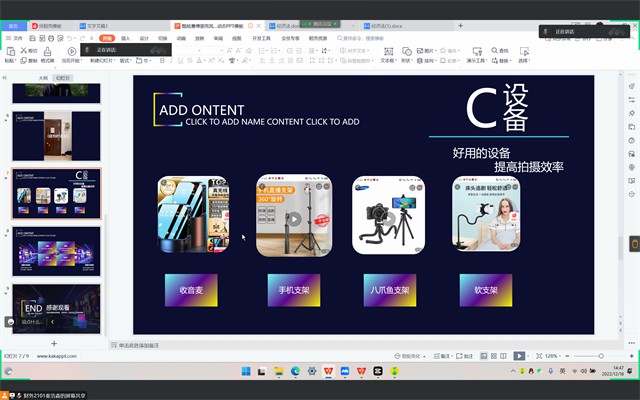Show hidden system tray icons
640x400 pixels.
click(513, 371)
